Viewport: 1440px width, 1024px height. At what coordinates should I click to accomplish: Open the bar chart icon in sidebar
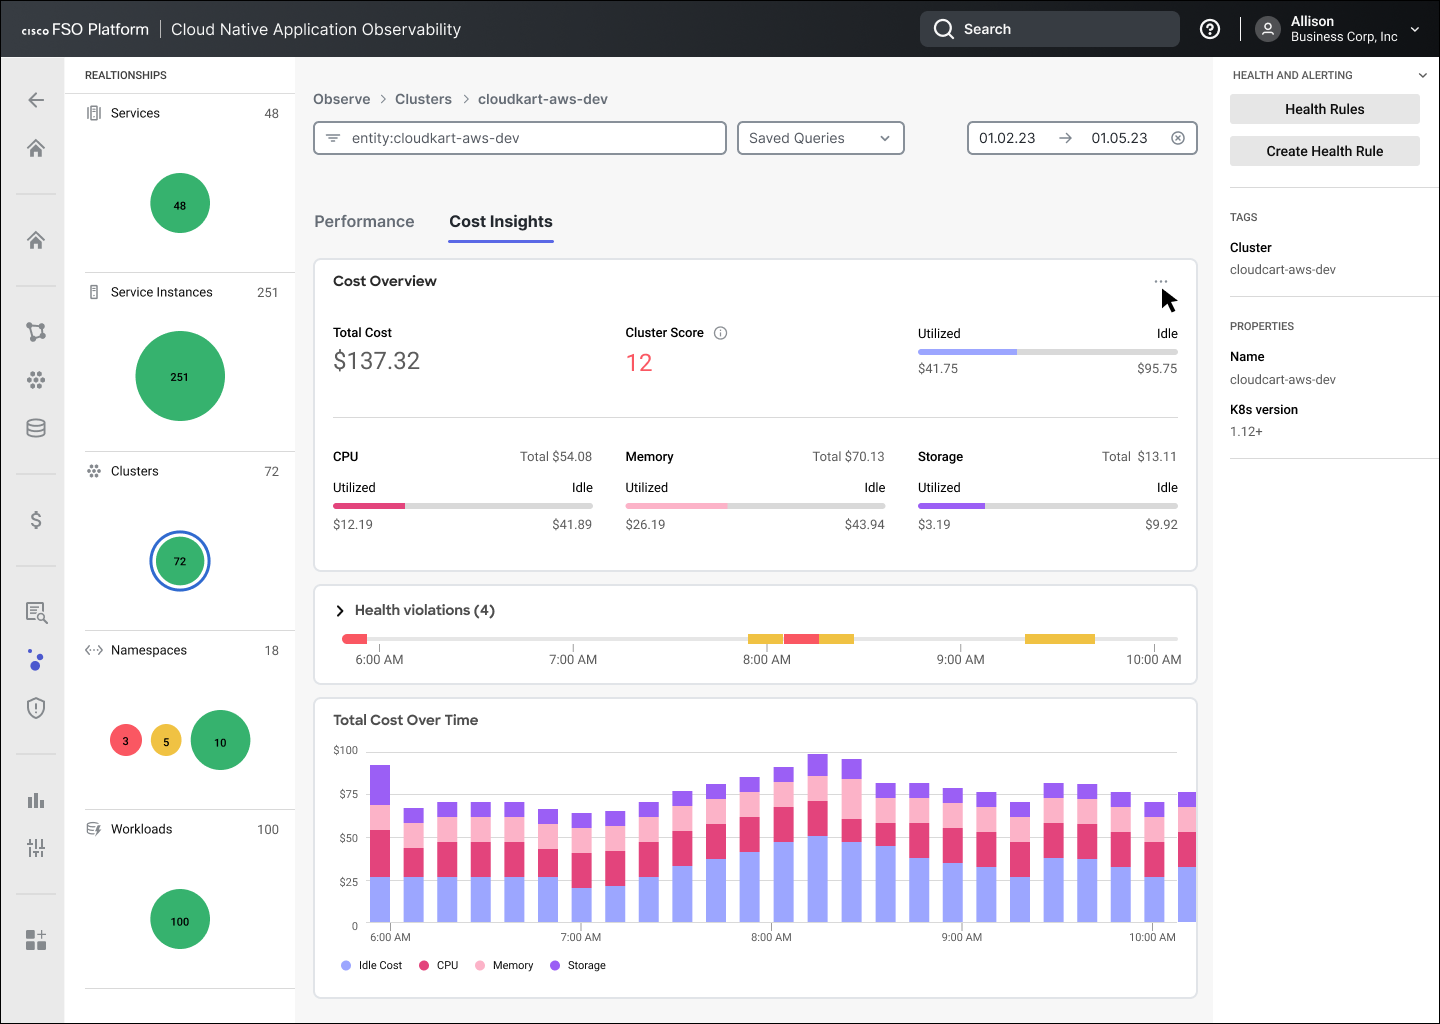coord(36,800)
